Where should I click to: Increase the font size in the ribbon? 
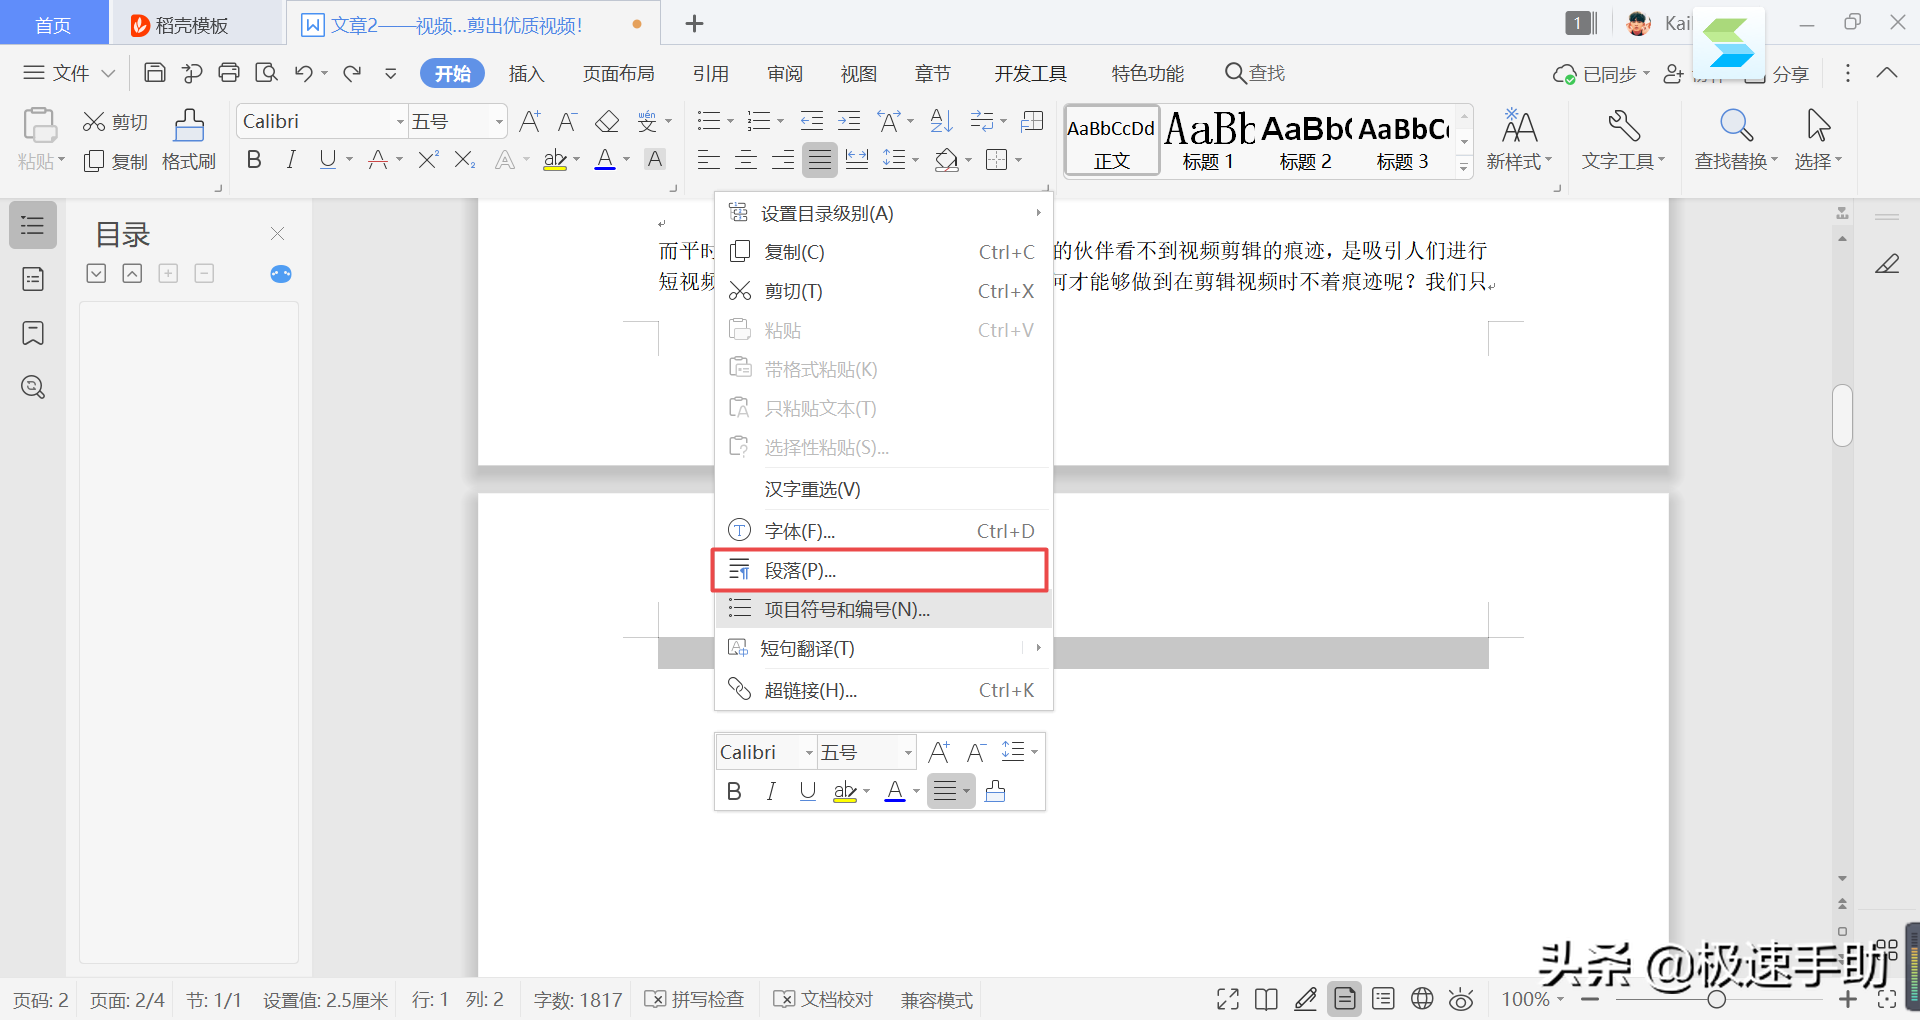coord(530,122)
